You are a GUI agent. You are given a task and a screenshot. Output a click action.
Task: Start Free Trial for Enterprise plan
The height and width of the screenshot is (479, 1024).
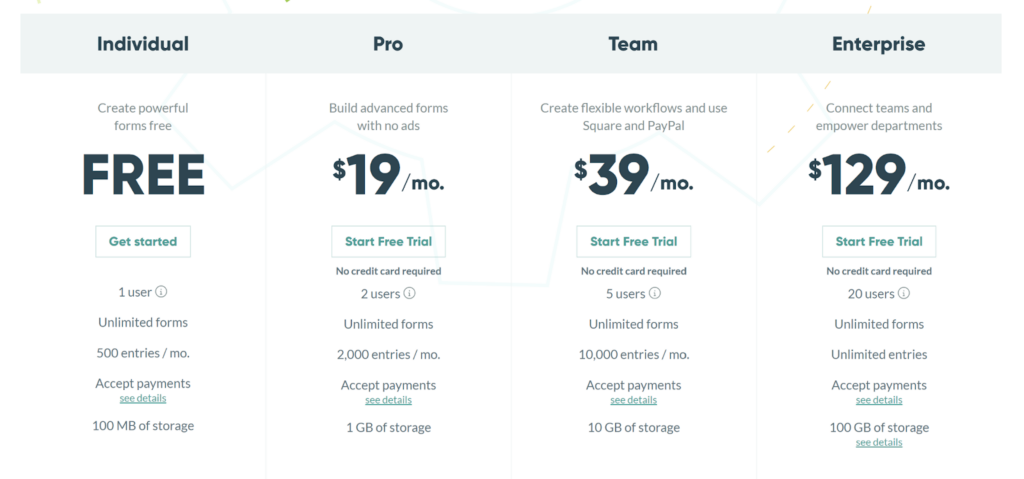[879, 241]
